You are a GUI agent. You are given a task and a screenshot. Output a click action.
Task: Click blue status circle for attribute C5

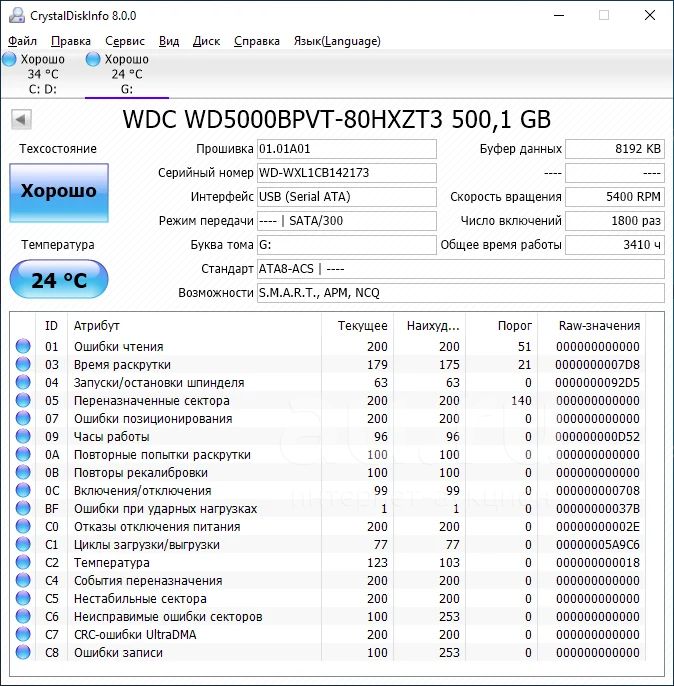[x=23, y=598]
